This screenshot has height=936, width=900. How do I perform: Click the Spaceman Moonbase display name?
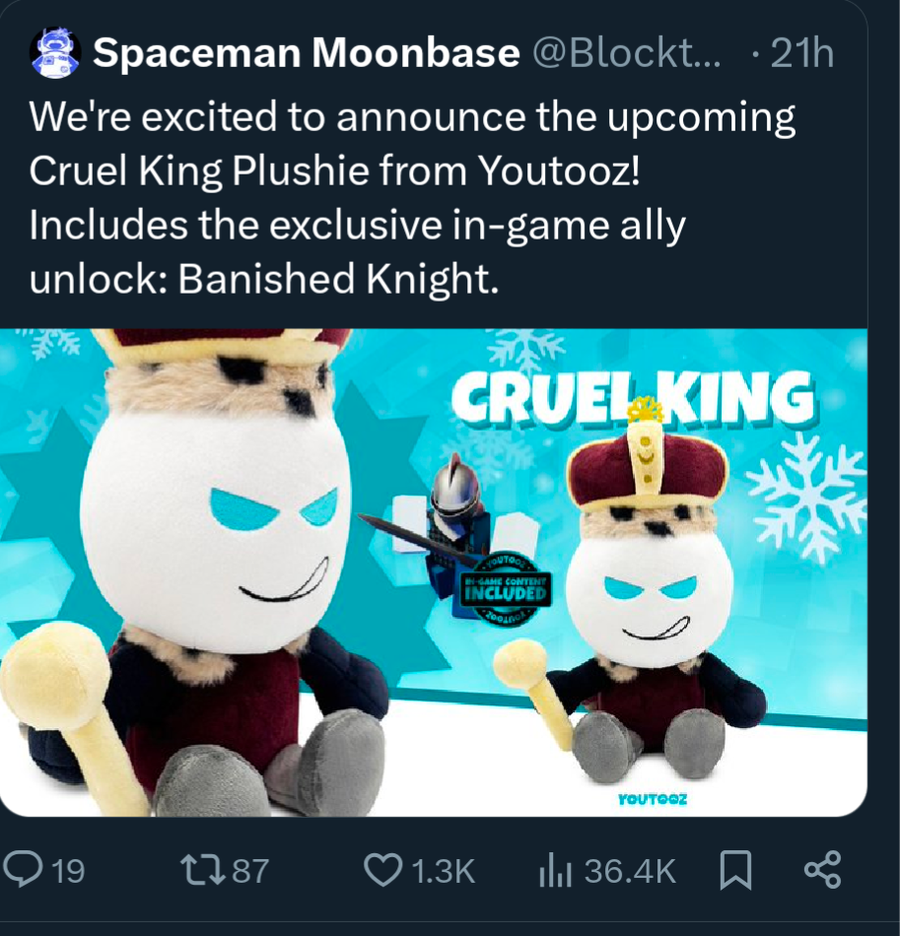coord(306,53)
